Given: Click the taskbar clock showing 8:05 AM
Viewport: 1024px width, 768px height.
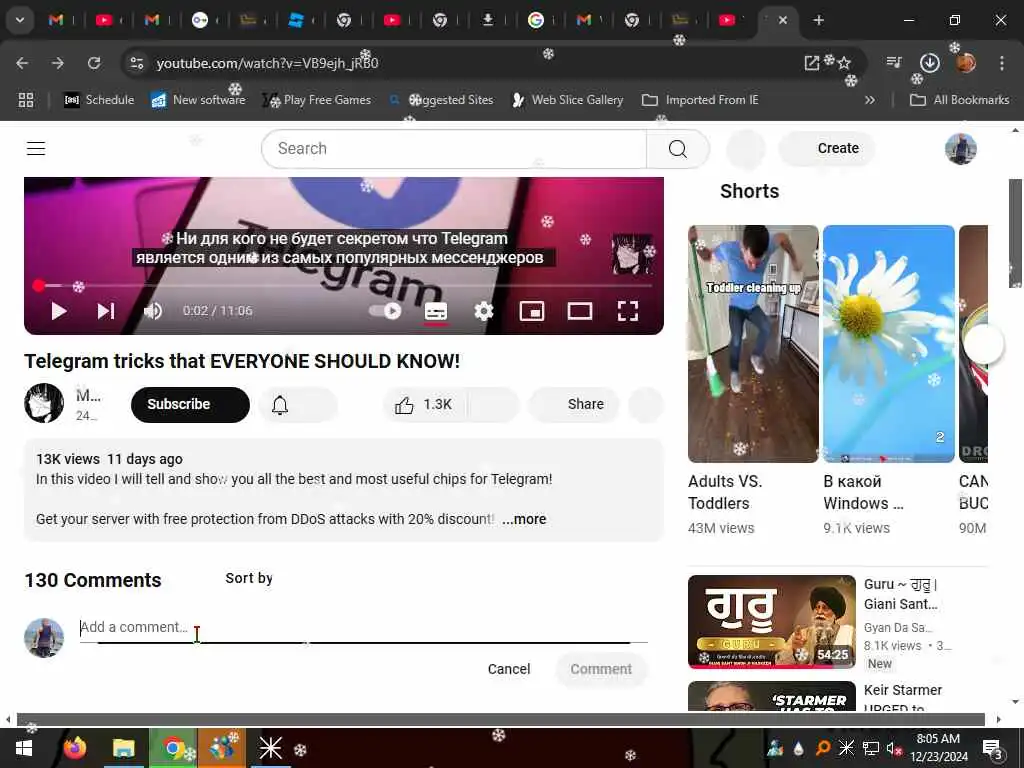Looking at the screenshot, I should (x=938, y=748).
